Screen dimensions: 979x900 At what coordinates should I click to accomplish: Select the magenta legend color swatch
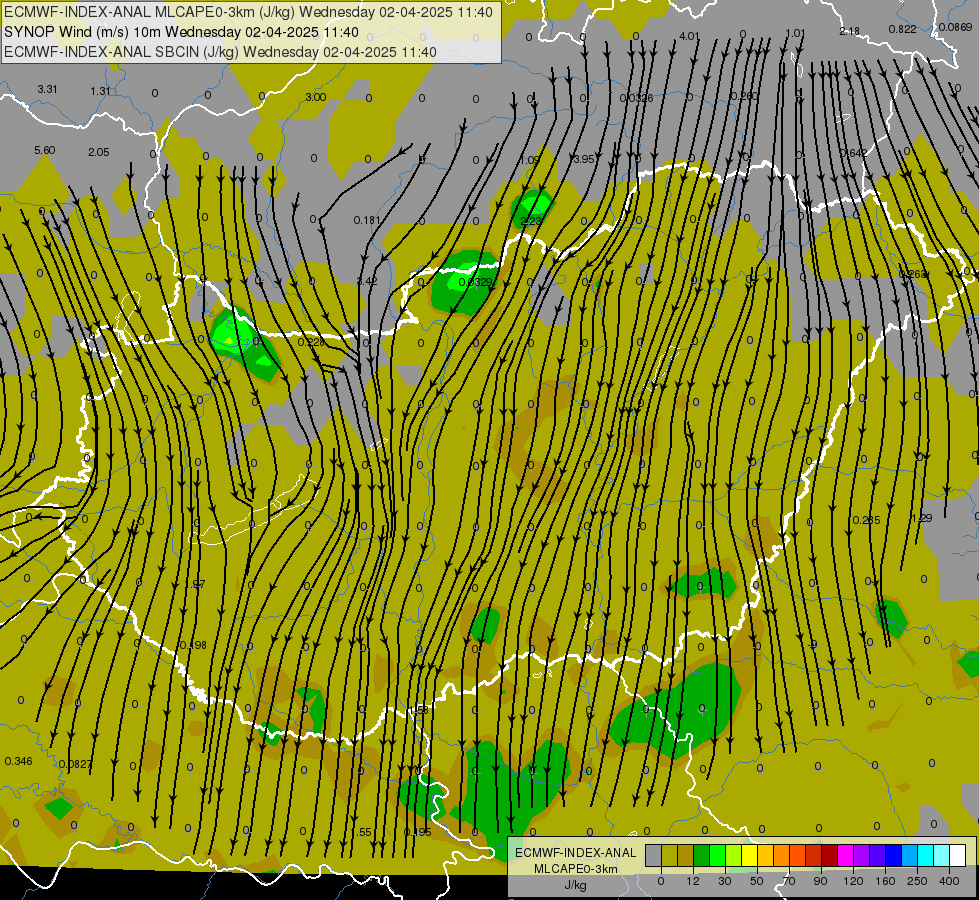pyautogui.click(x=845, y=855)
